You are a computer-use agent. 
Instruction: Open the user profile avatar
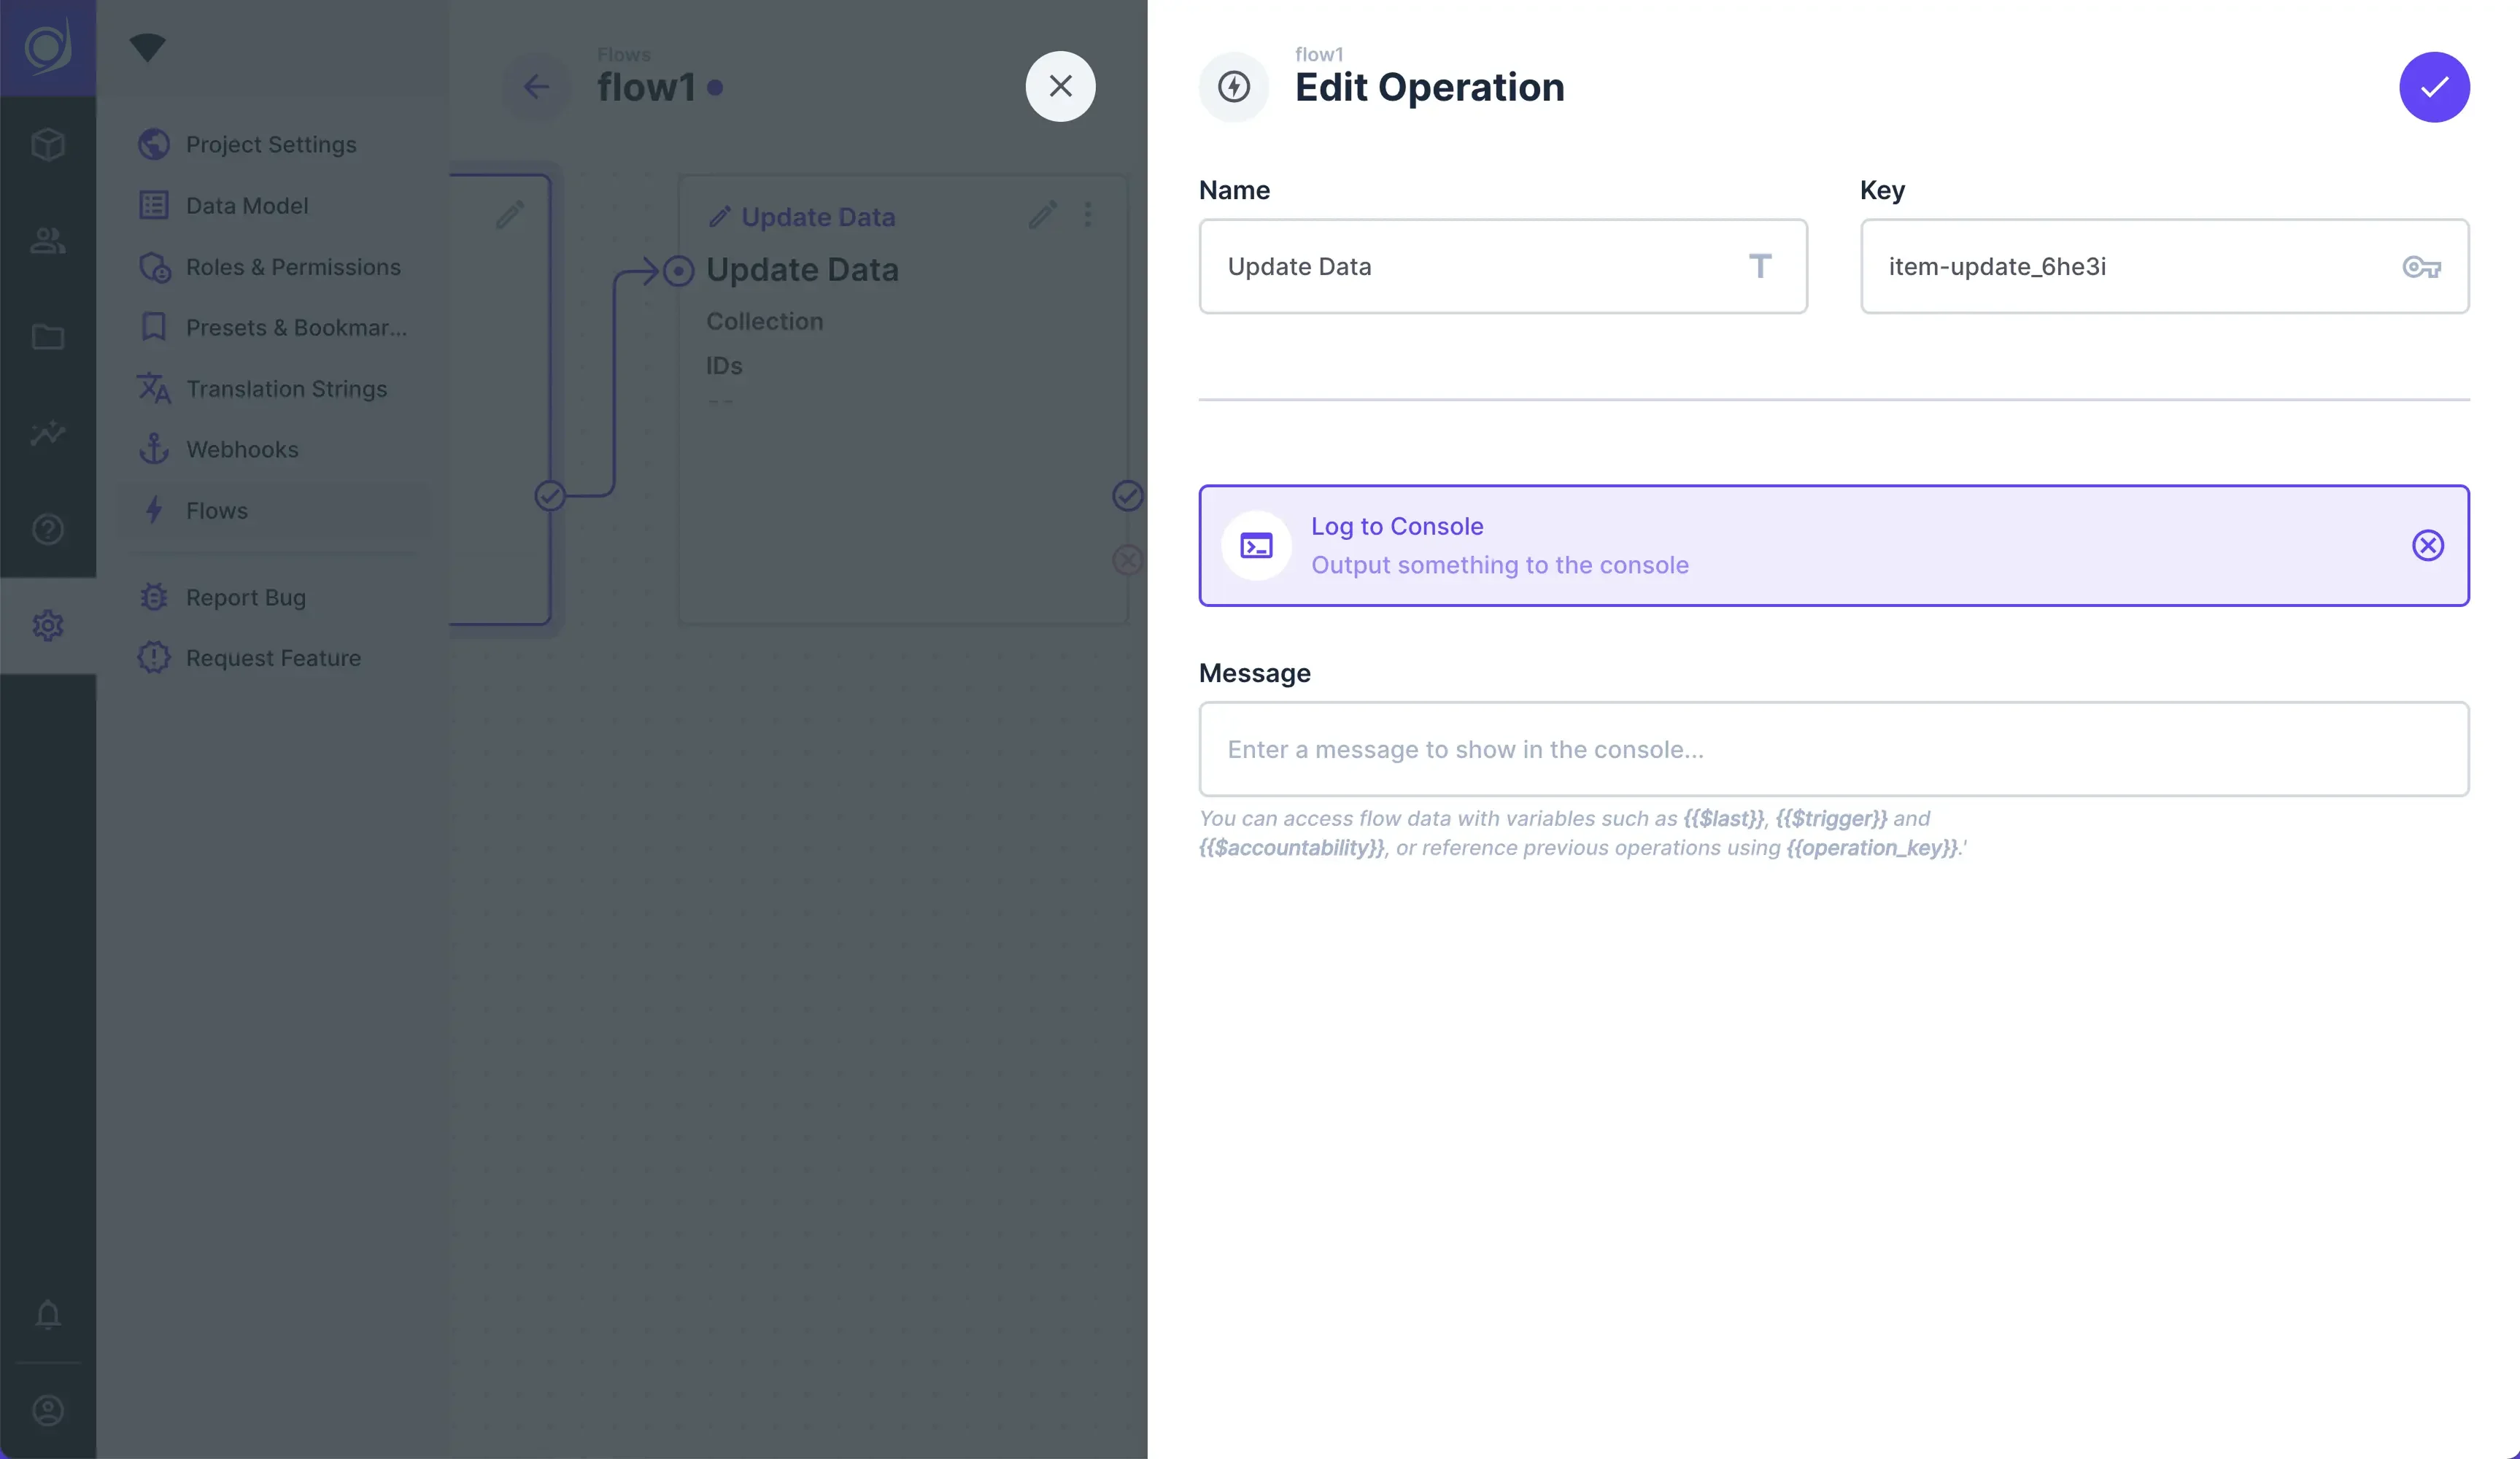[48, 1410]
